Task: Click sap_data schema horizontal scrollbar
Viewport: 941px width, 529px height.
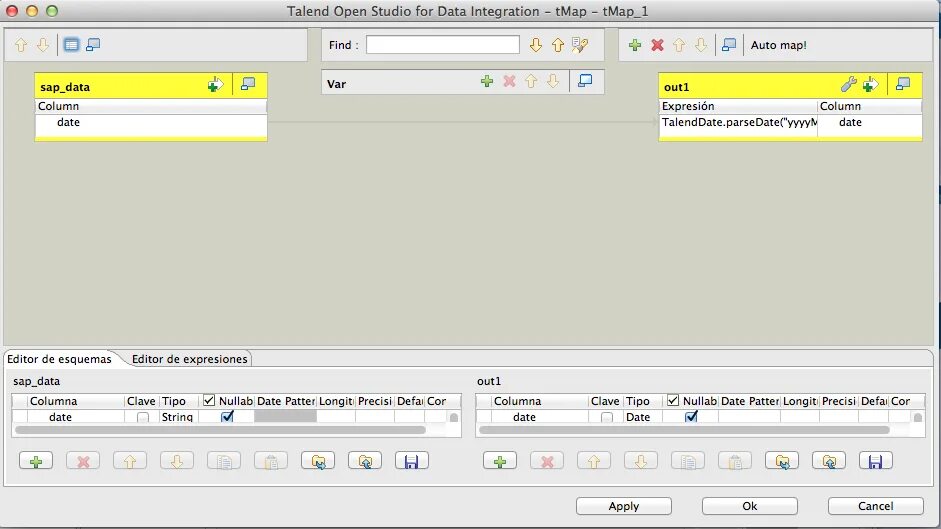Action: coord(220,430)
